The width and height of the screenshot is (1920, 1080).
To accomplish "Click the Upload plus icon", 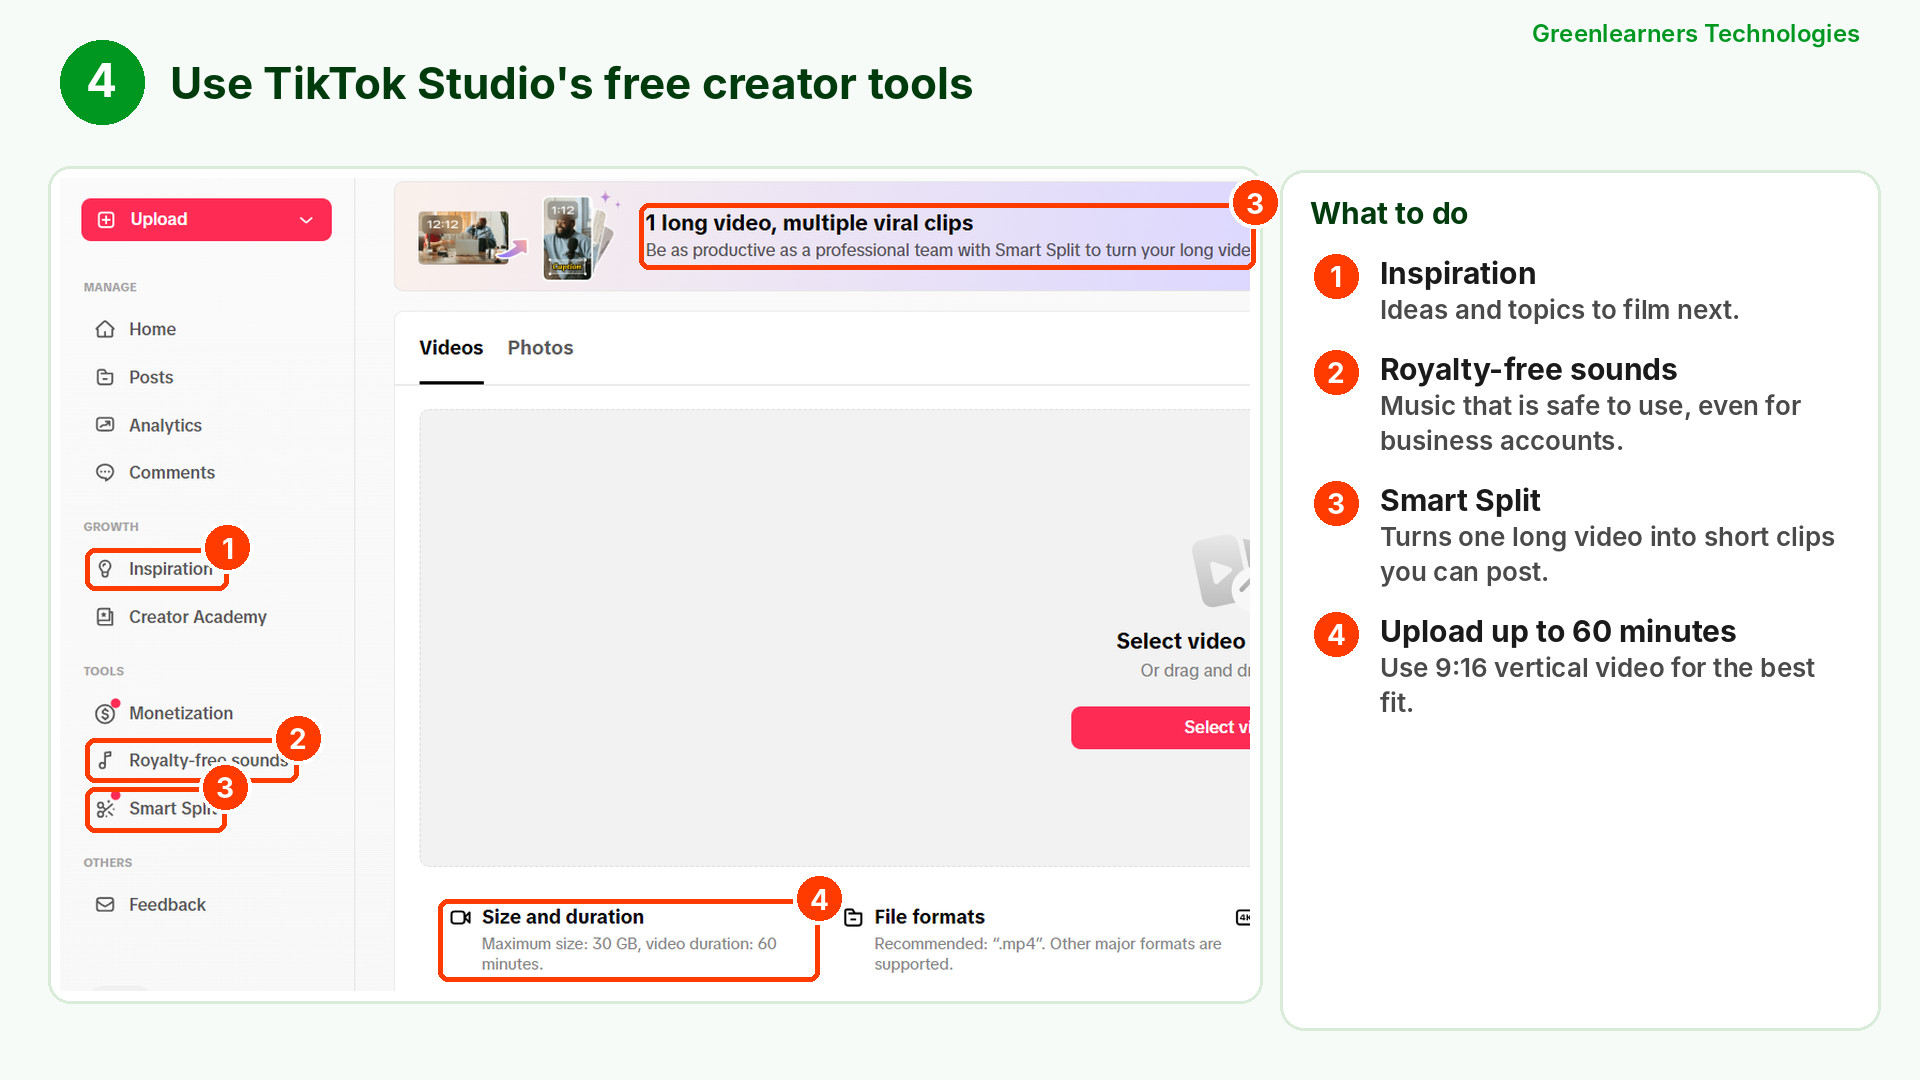I will [106, 220].
